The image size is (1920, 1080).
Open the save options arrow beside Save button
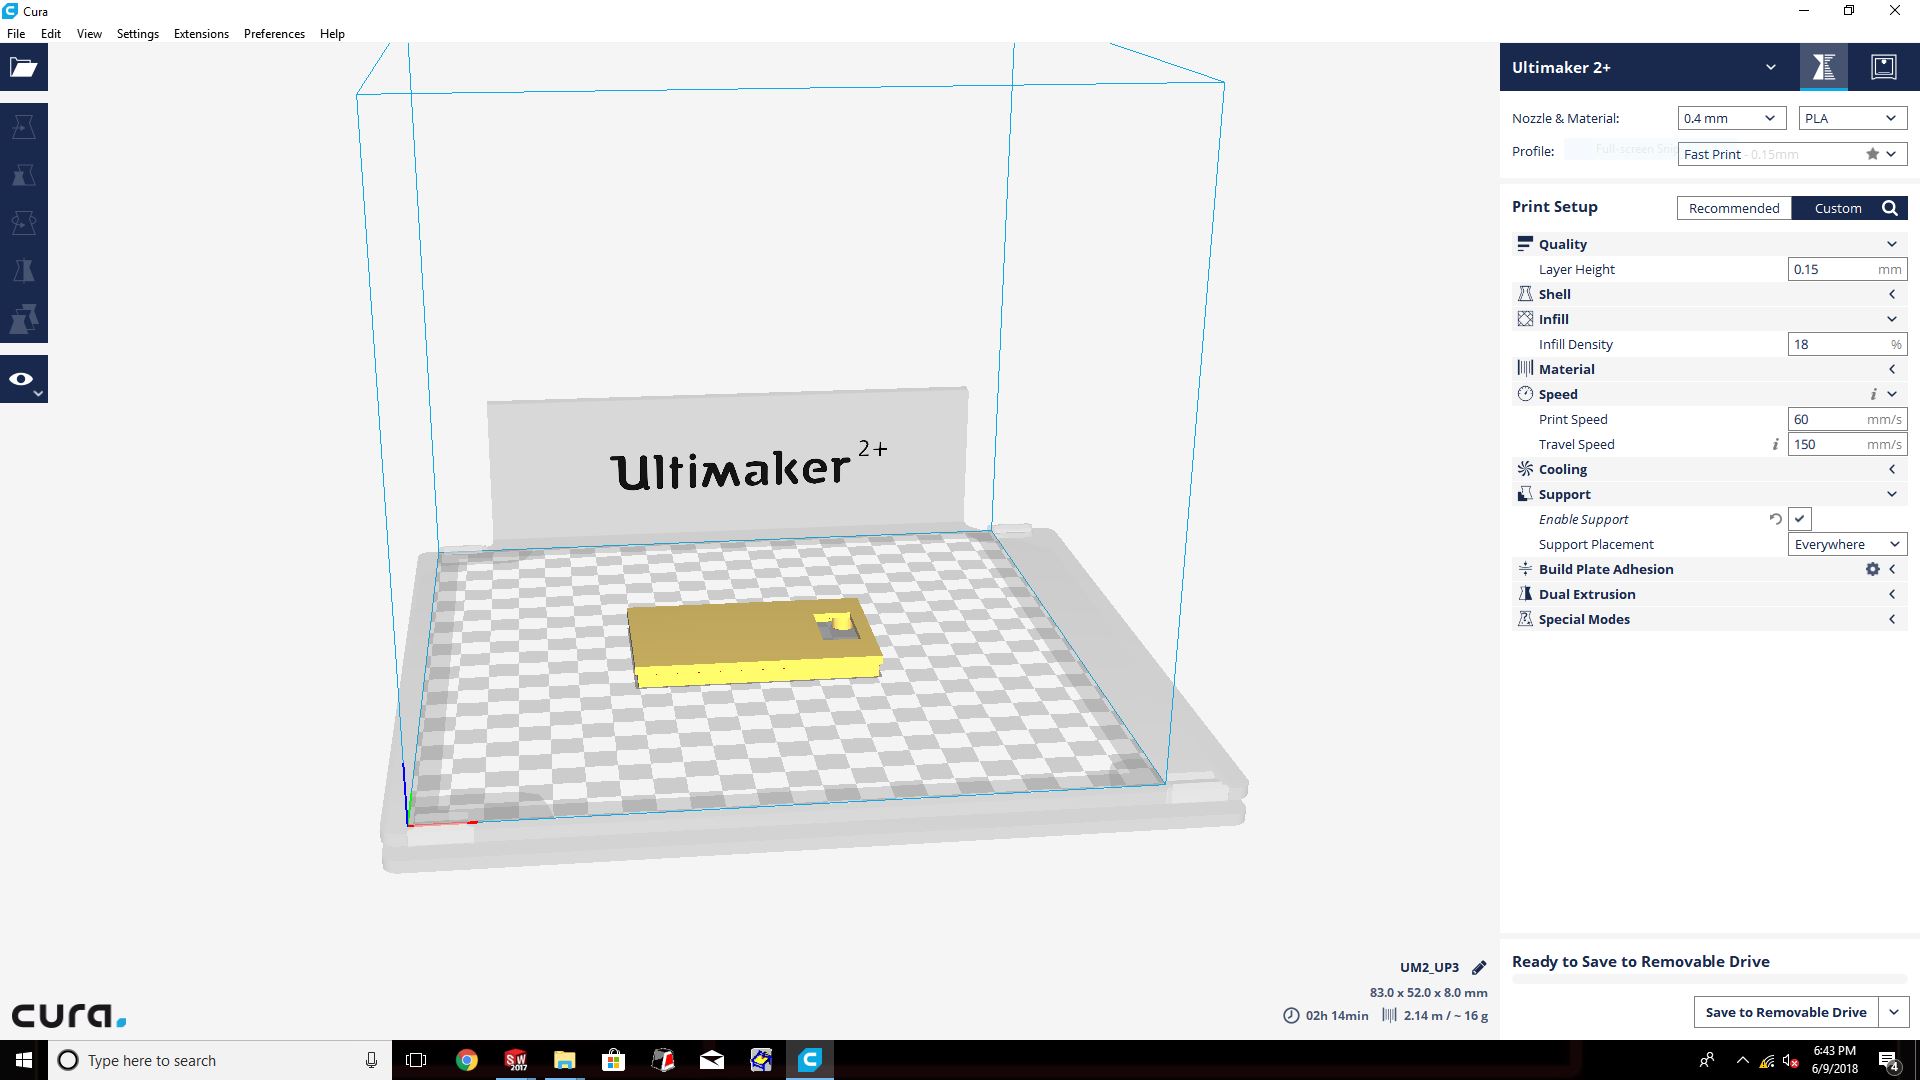click(x=1893, y=1012)
